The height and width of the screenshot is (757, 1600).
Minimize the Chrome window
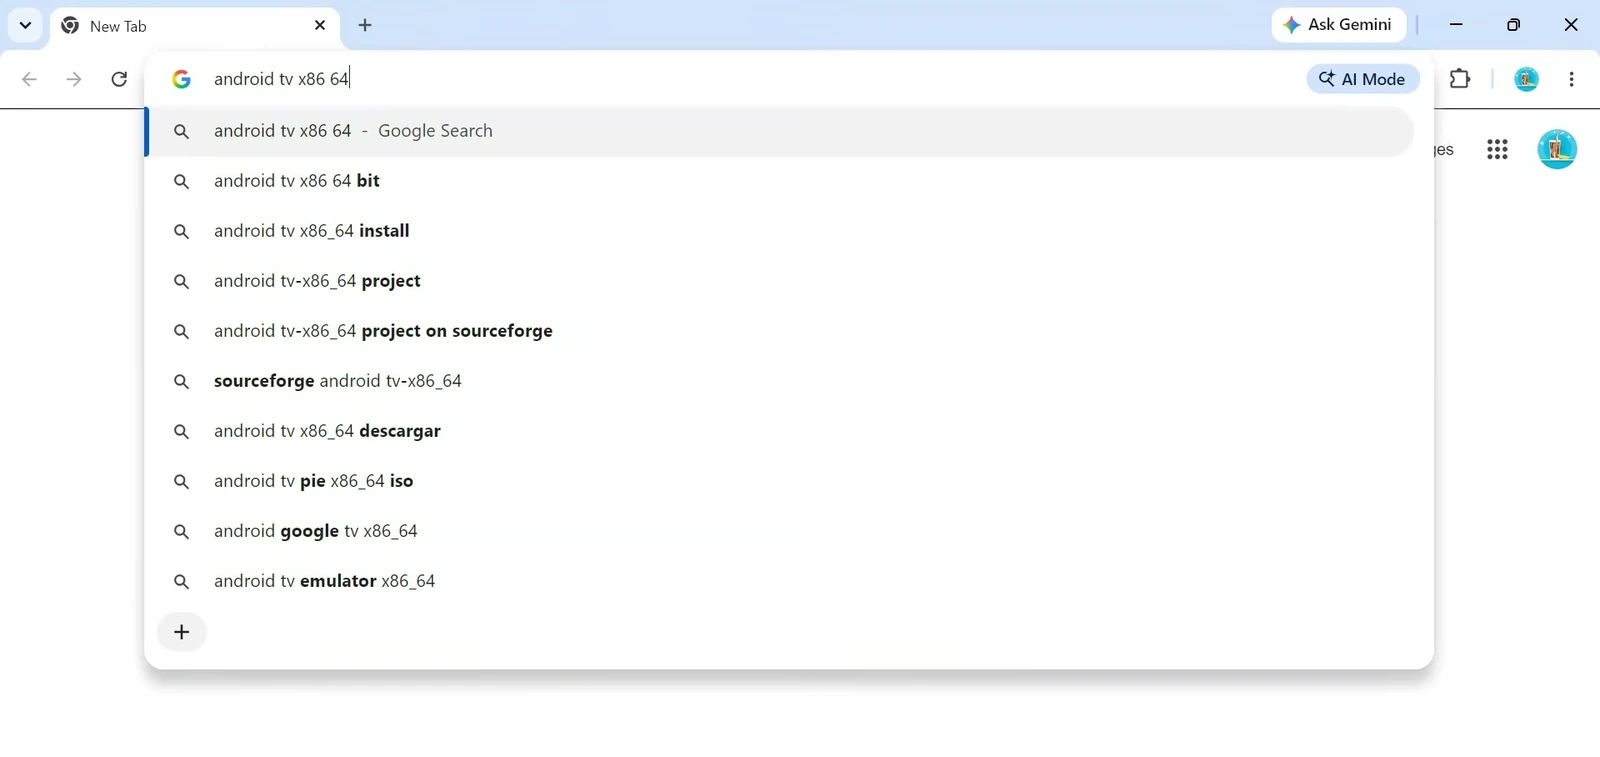pyautogui.click(x=1456, y=25)
